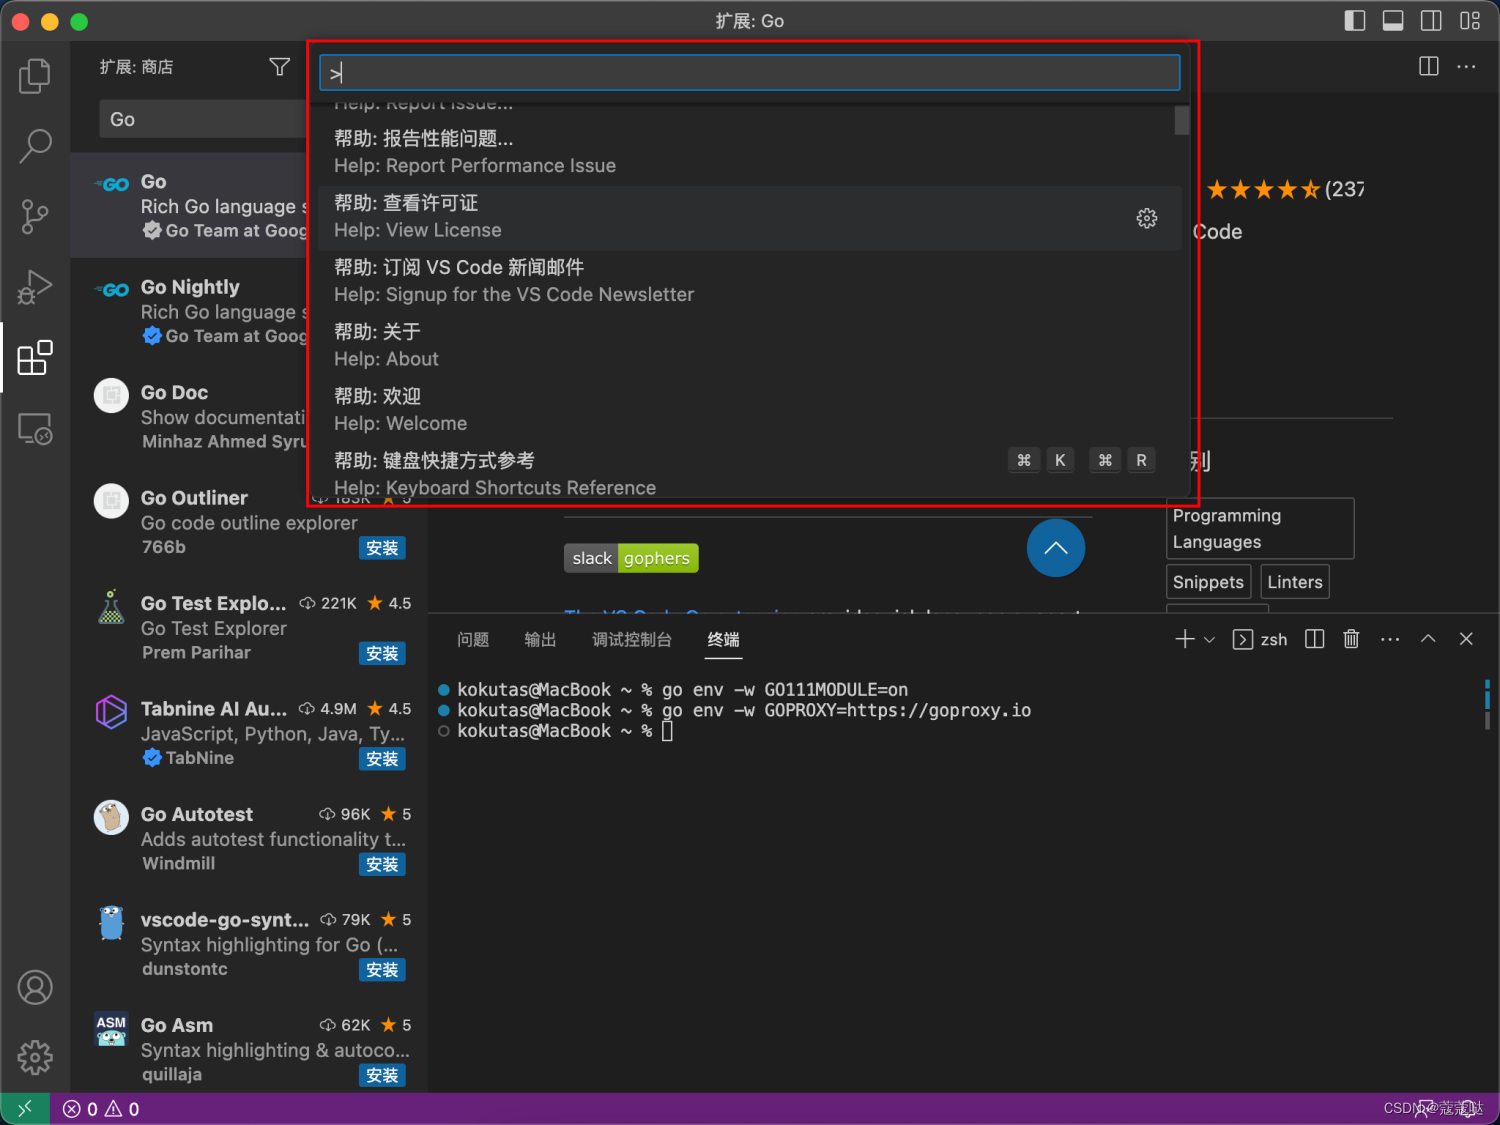
Task: Open terminal panel more actions ellipsis
Action: click(1390, 639)
